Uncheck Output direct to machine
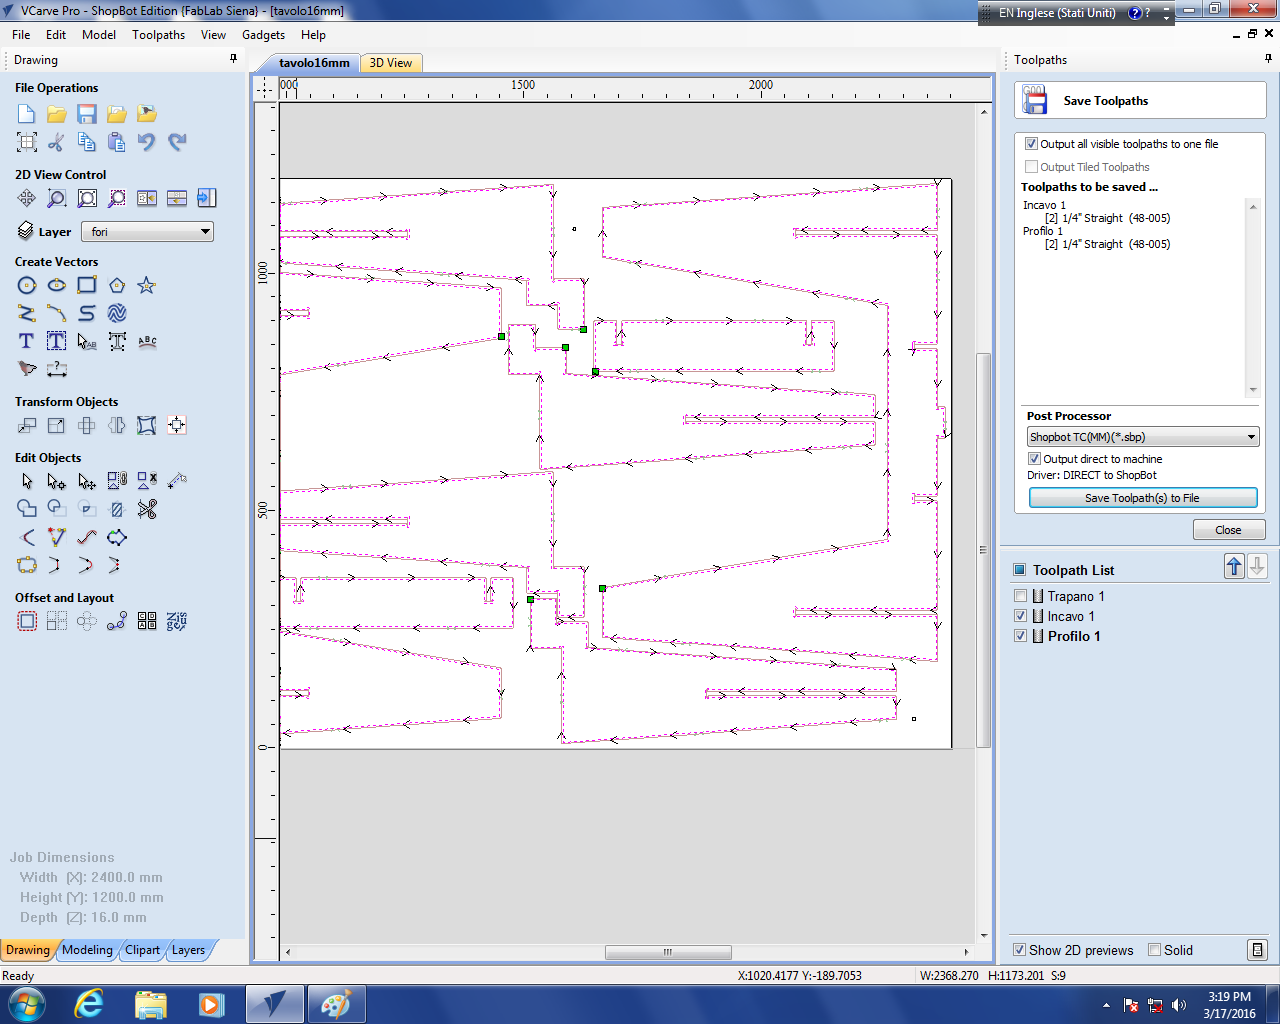Screen dimensions: 1280x1024 (x=1033, y=459)
